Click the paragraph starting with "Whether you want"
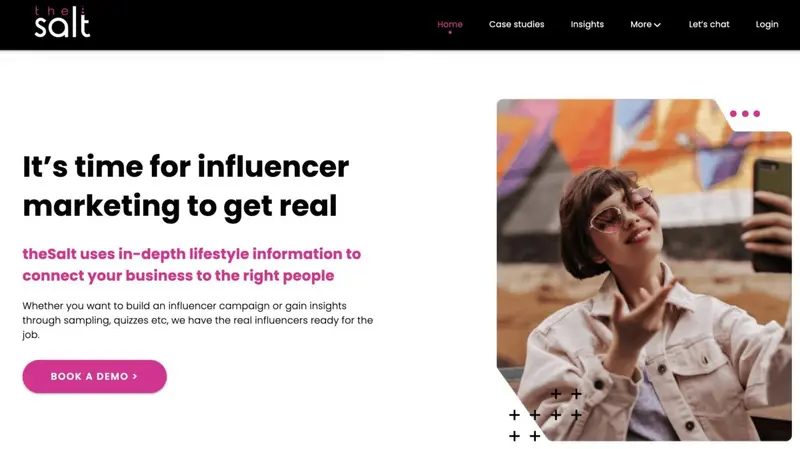This screenshot has height=449, width=800. [x=197, y=320]
